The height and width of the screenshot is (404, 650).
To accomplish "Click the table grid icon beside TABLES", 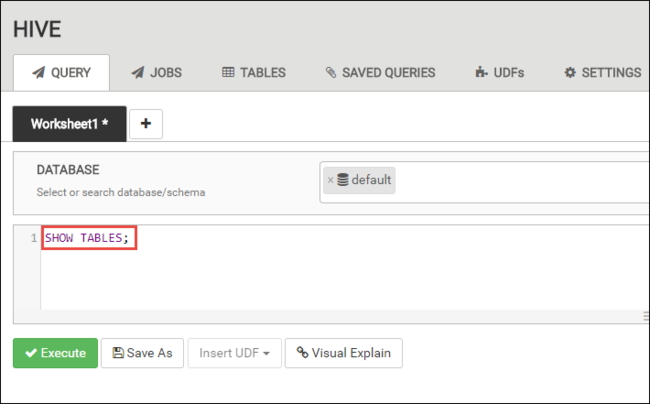I will 228,73.
